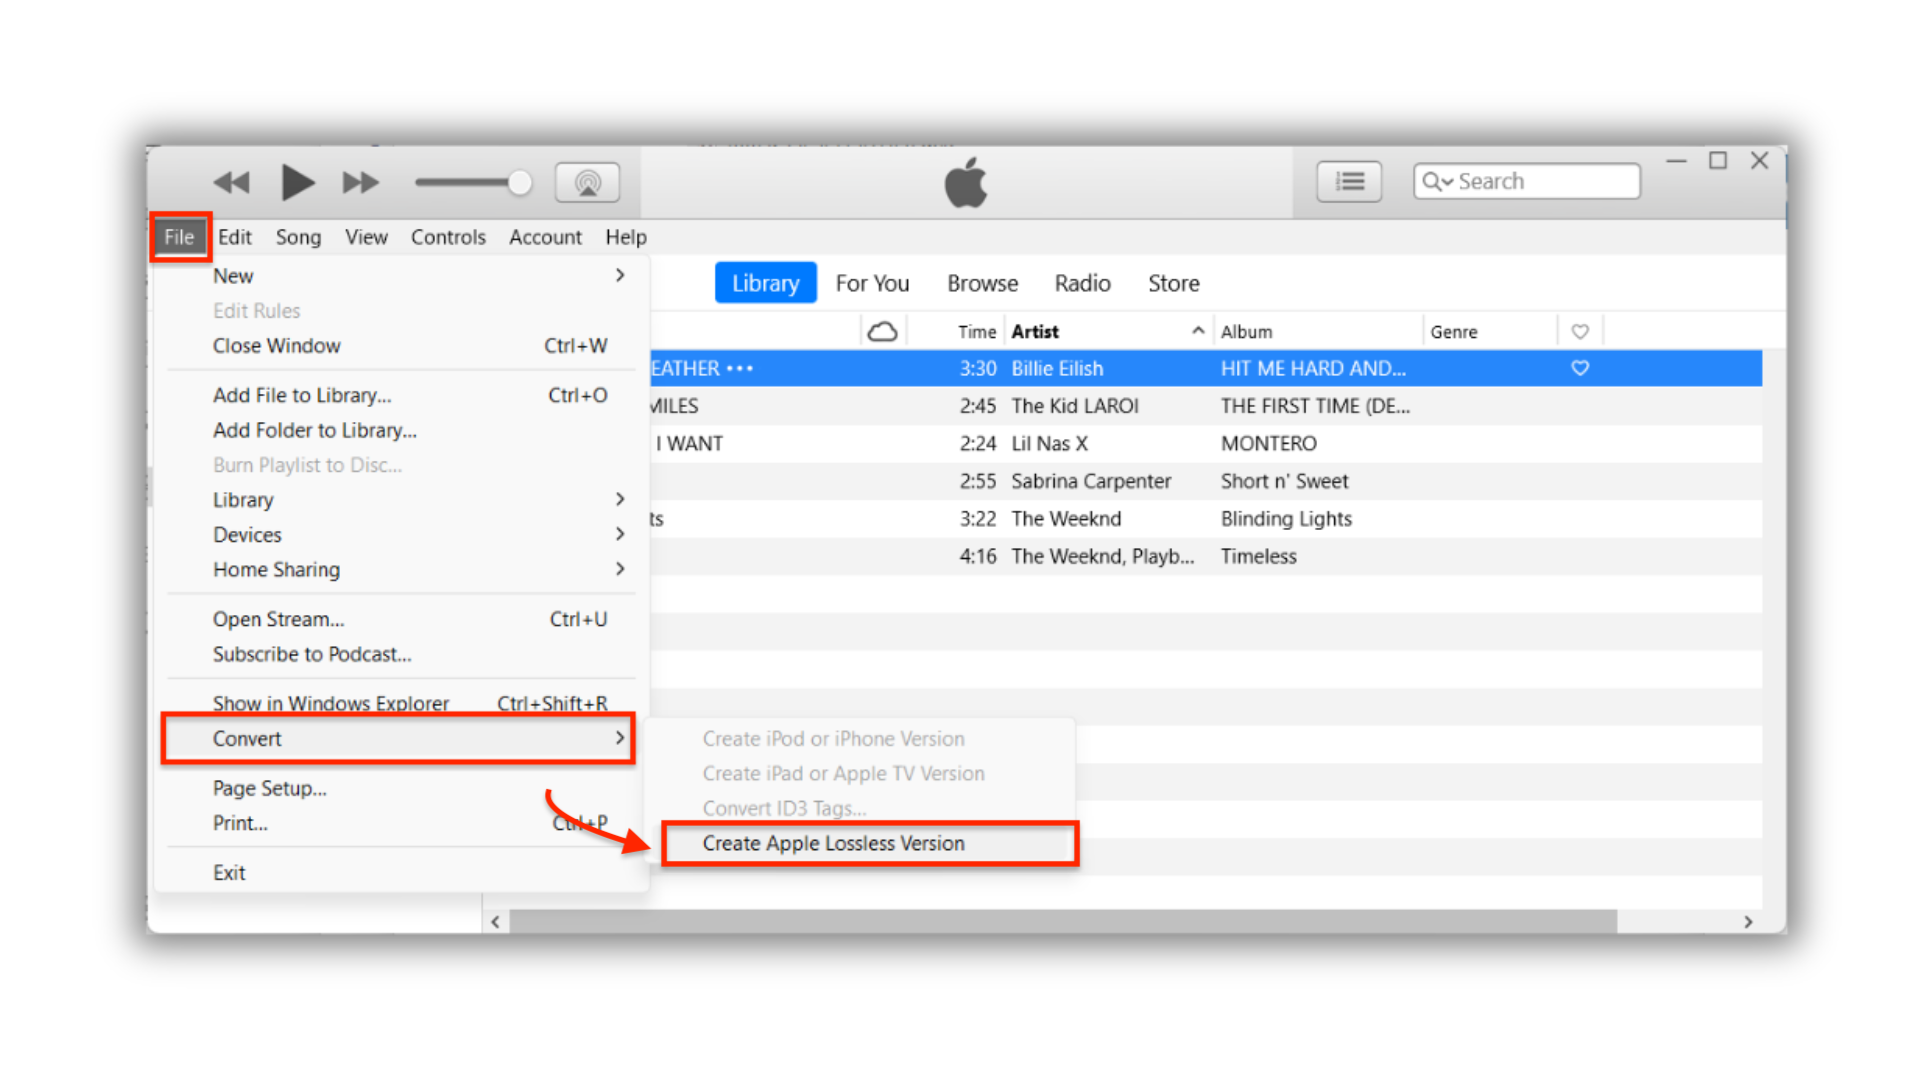Open the Controls menu
Screen dimensions: 1920x1080
coord(448,237)
